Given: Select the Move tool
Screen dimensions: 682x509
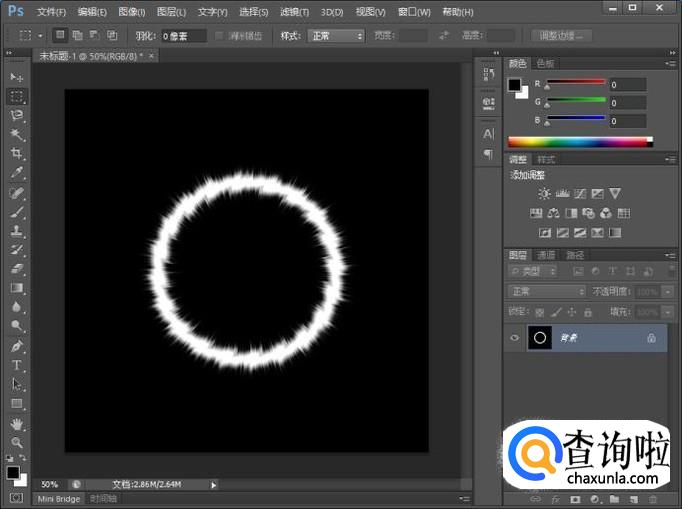Looking at the screenshot, I should (x=17, y=77).
